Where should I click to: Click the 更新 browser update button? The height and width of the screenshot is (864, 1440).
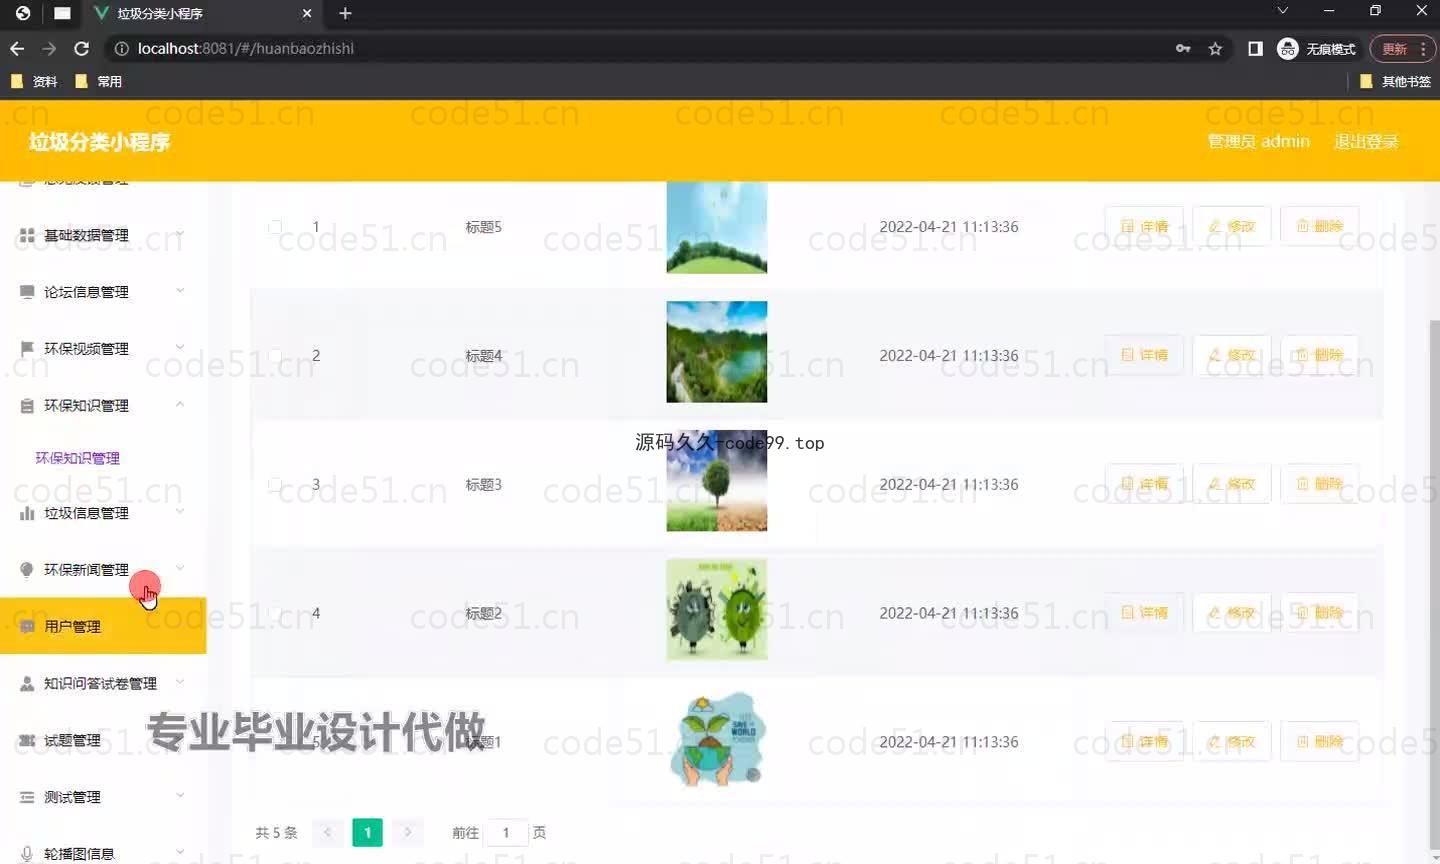click(1402, 48)
